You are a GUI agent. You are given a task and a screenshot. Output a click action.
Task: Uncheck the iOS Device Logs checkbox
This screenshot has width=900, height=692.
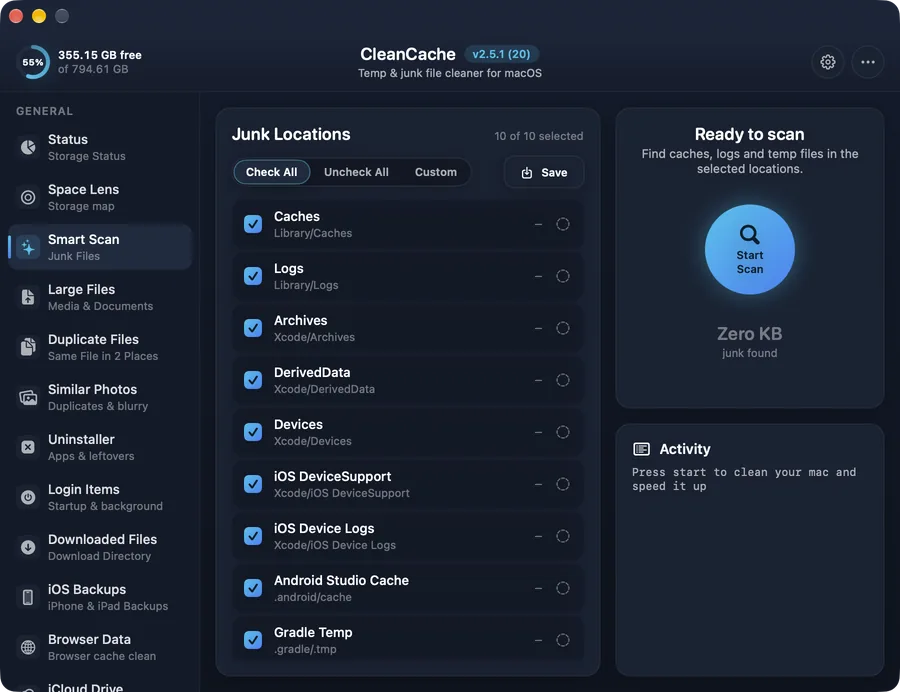click(x=253, y=536)
